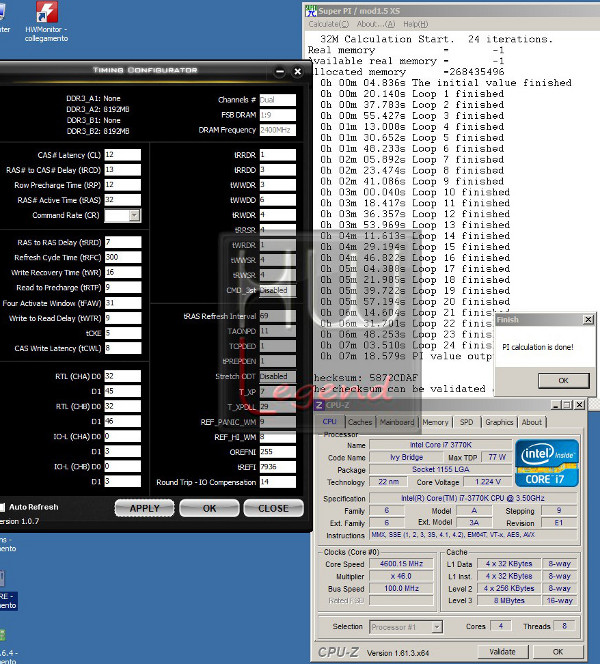The width and height of the screenshot is (600, 664).
Task: Switch to the About tab in CPU-Z
Action: [x=532, y=422]
